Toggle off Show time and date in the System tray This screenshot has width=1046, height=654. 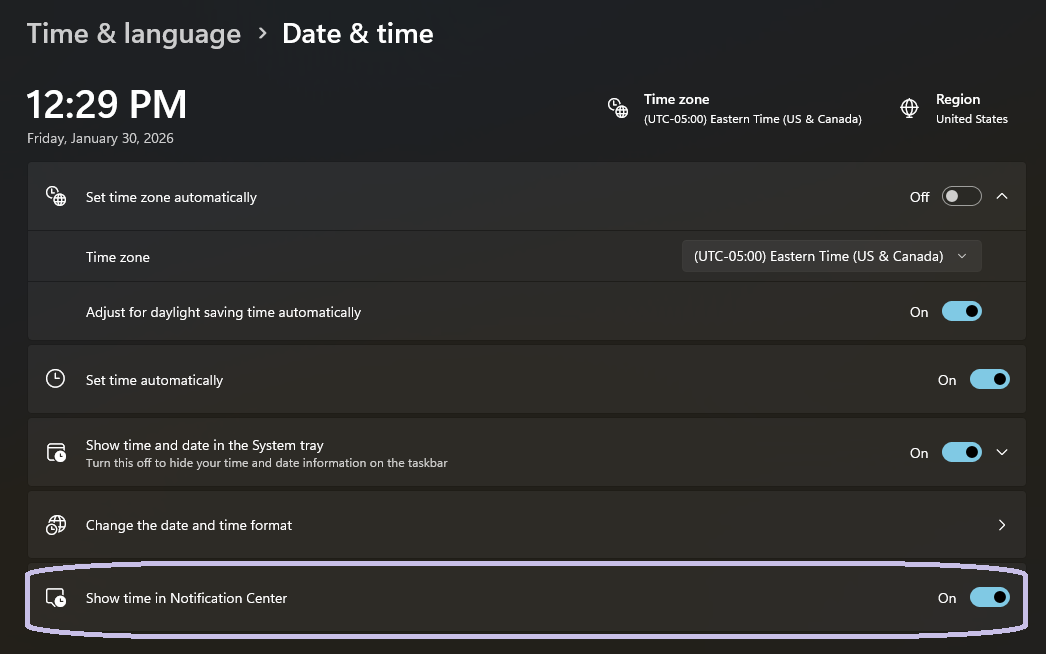tap(961, 452)
